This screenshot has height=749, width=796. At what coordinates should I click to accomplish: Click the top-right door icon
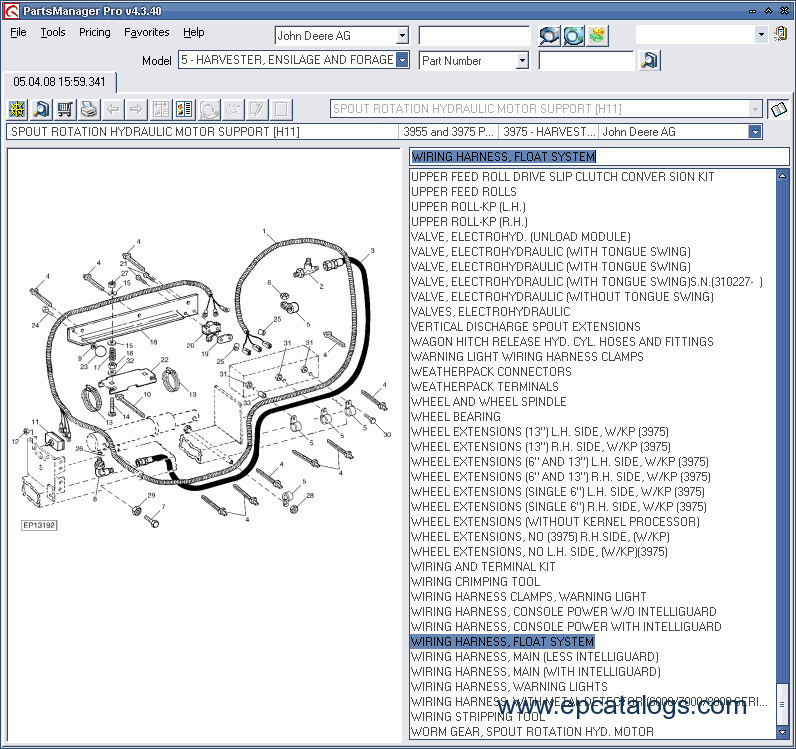pyautogui.click(x=780, y=34)
